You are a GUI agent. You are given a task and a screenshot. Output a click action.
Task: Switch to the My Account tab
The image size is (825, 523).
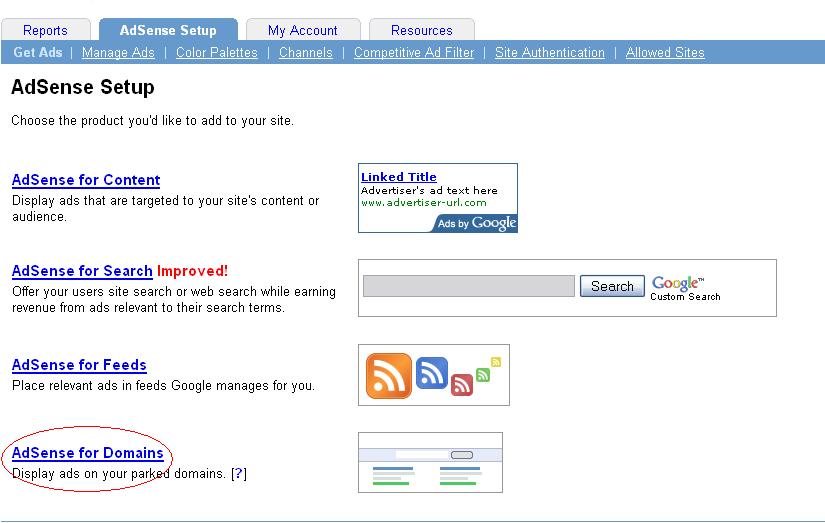[x=303, y=30]
